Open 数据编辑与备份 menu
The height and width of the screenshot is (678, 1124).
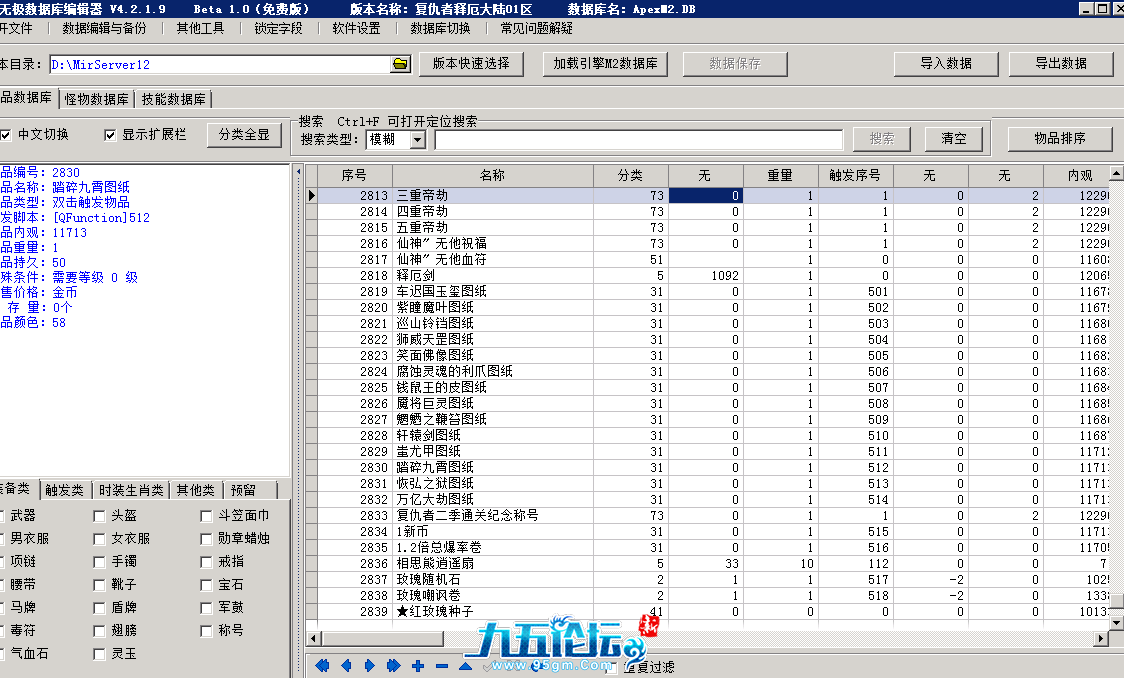click(x=104, y=28)
